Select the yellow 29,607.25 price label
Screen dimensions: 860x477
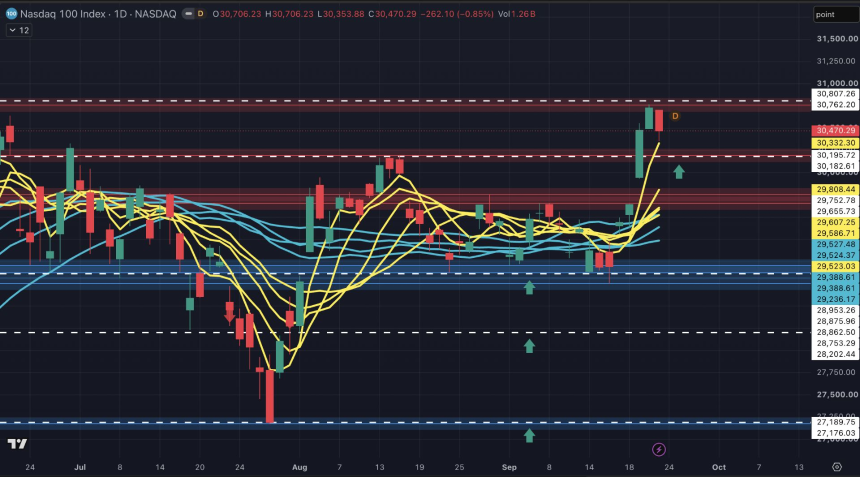pyautogui.click(x=835, y=222)
